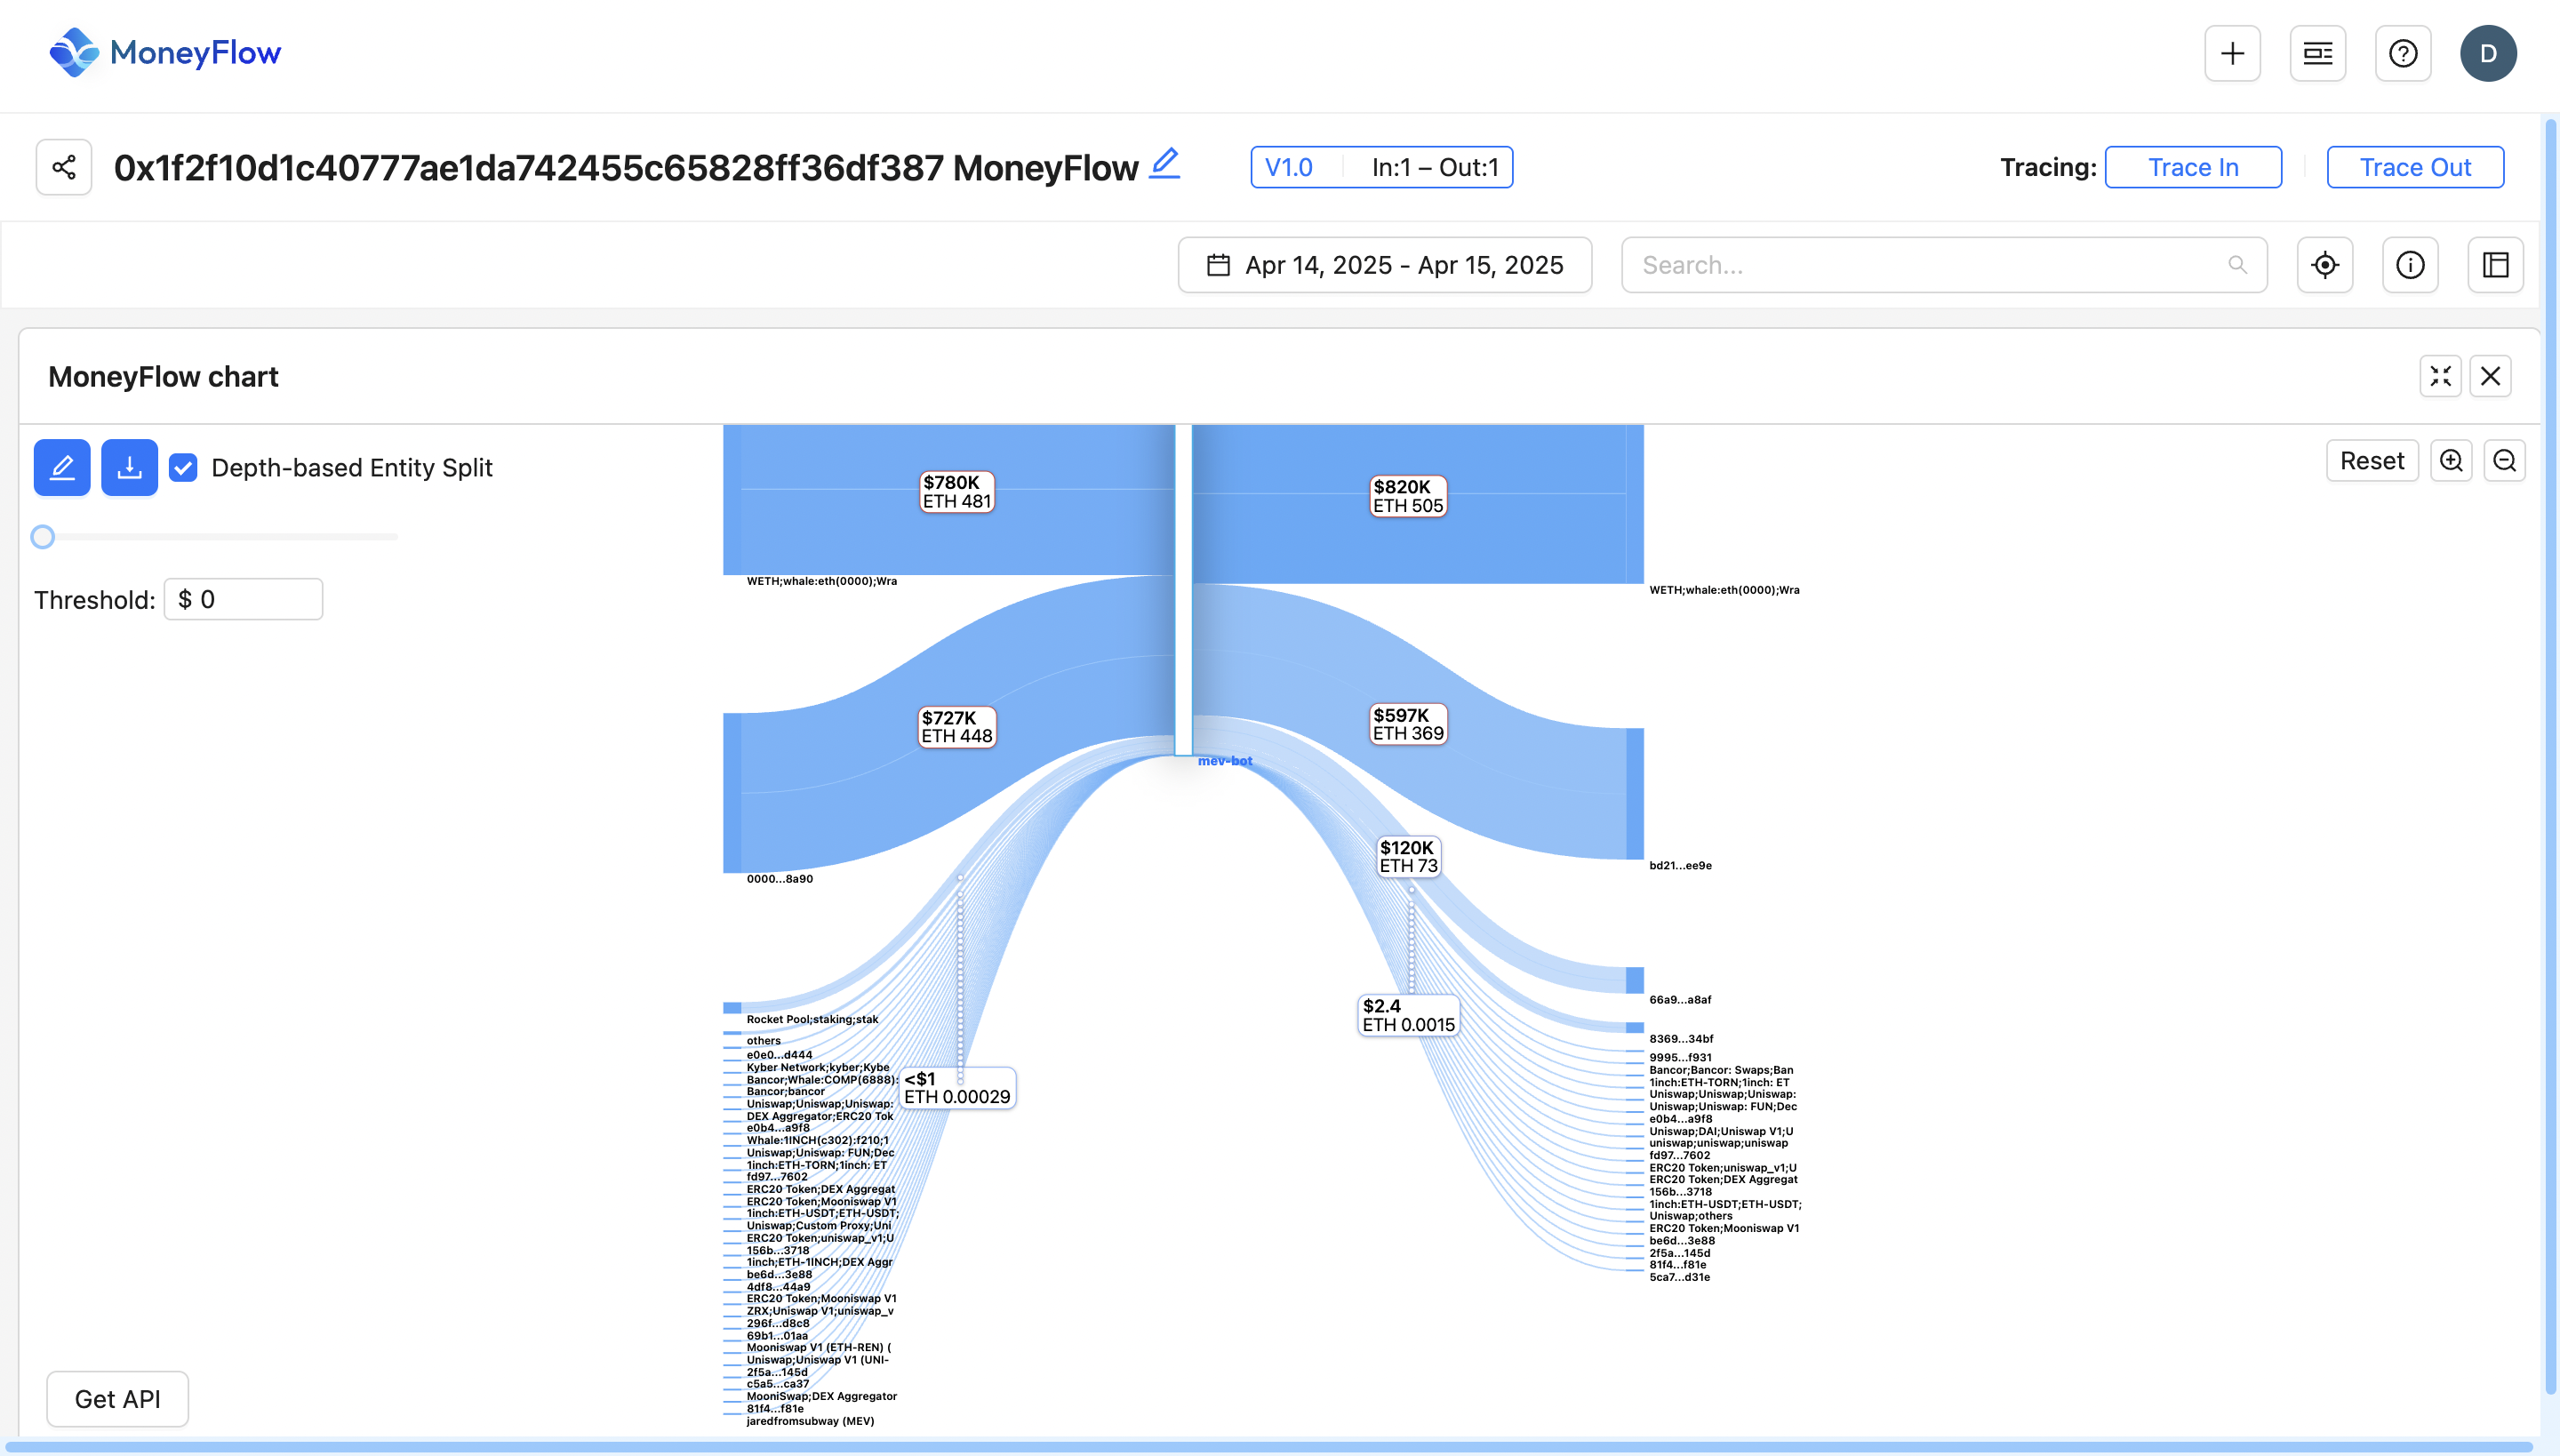
Task: Toggle Depth-based Entity Split checkbox
Action: pyautogui.click(x=183, y=467)
